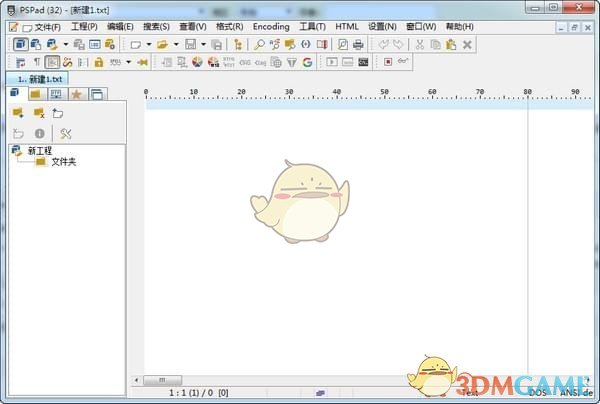Click the inner document restore button
The height and width of the screenshot is (404, 600).
point(574,28)
